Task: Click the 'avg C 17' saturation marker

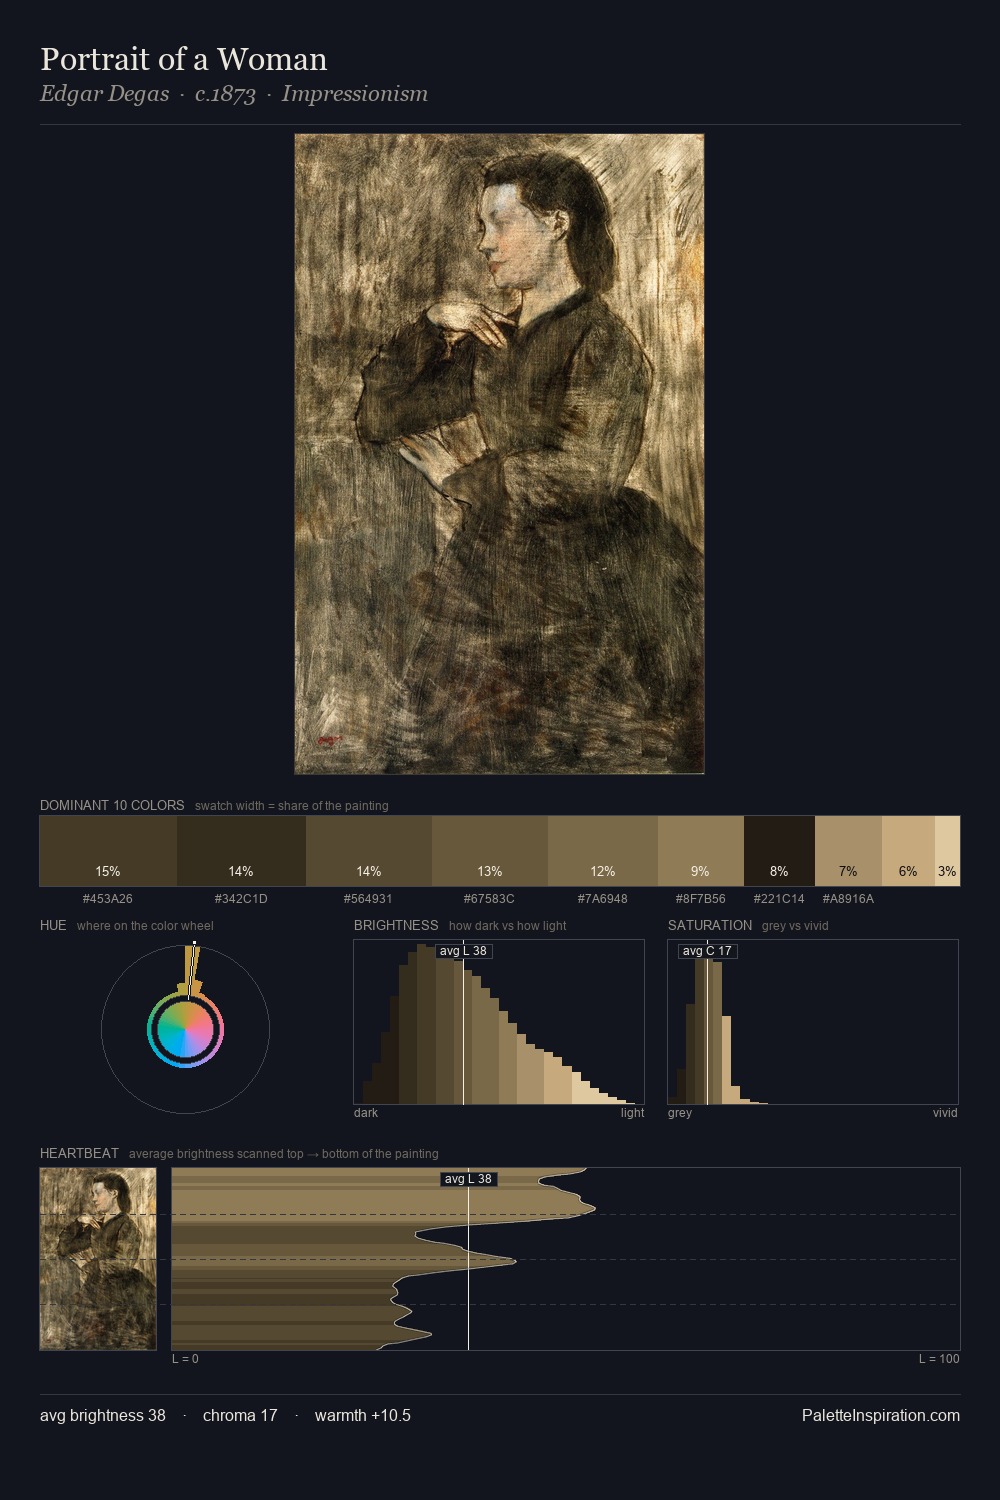Action: coord(707,951)
